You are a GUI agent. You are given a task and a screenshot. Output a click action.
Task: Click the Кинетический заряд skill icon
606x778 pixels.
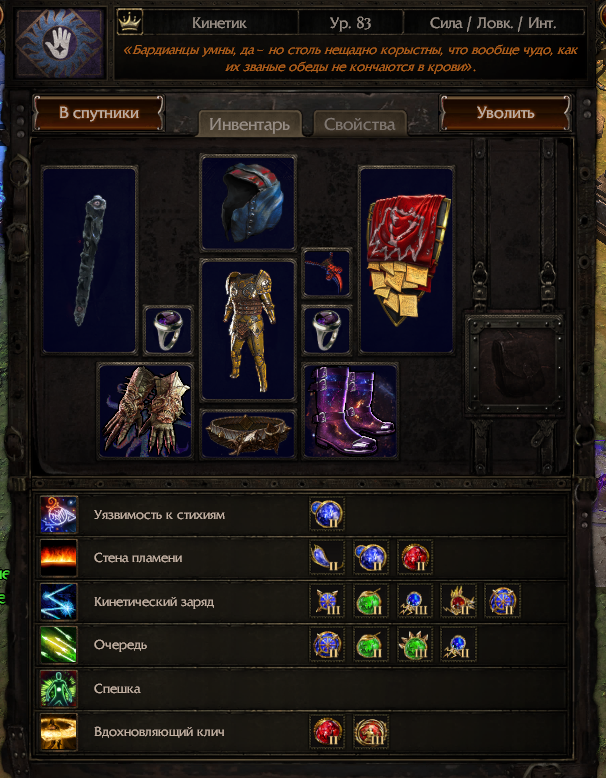click(59, 601)
